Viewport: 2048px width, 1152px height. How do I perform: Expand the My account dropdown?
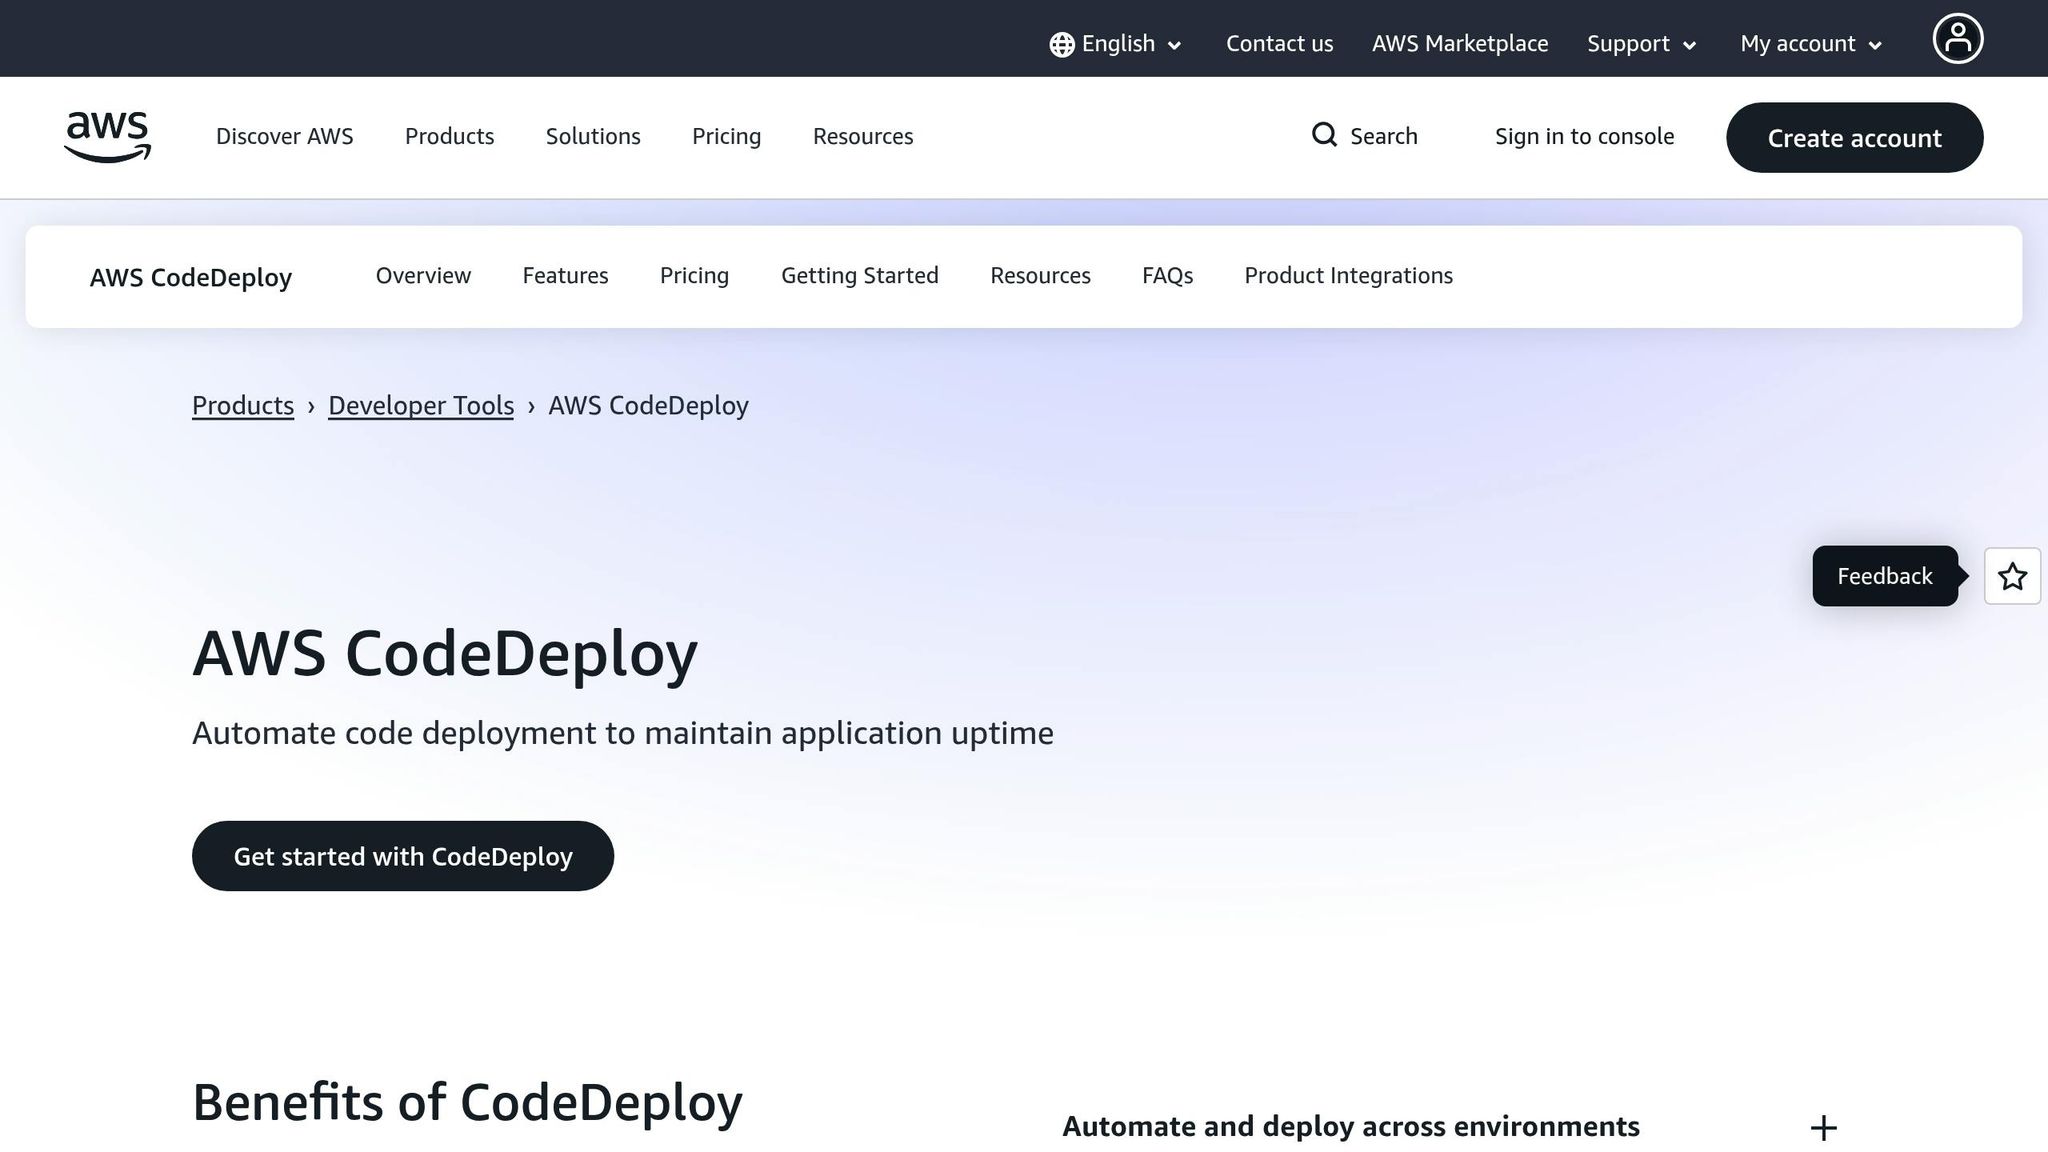tap(1810, 44)
